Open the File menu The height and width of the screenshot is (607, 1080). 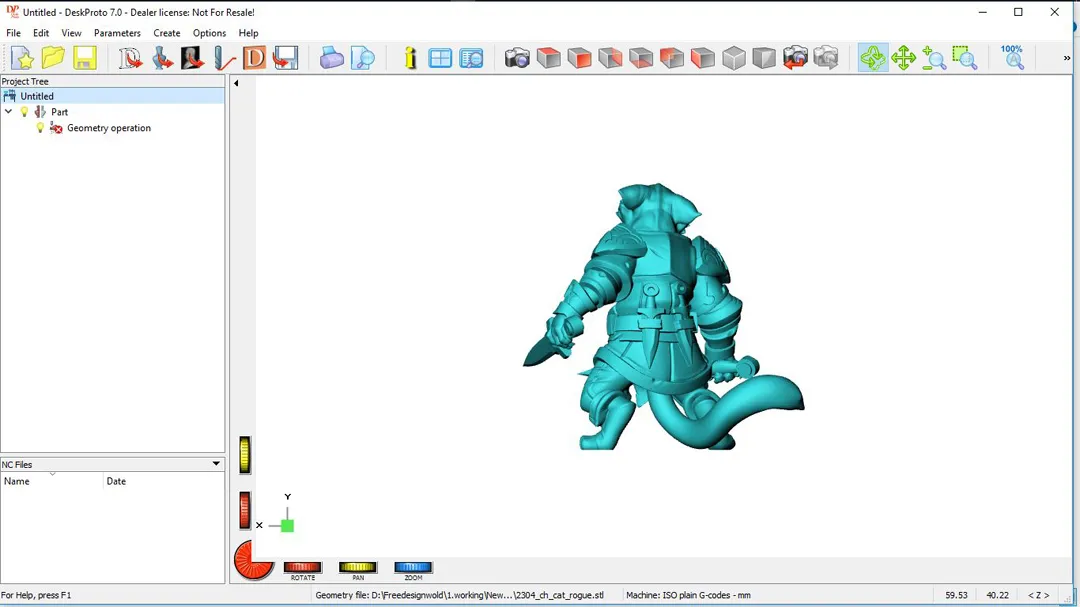coord(13,33)
